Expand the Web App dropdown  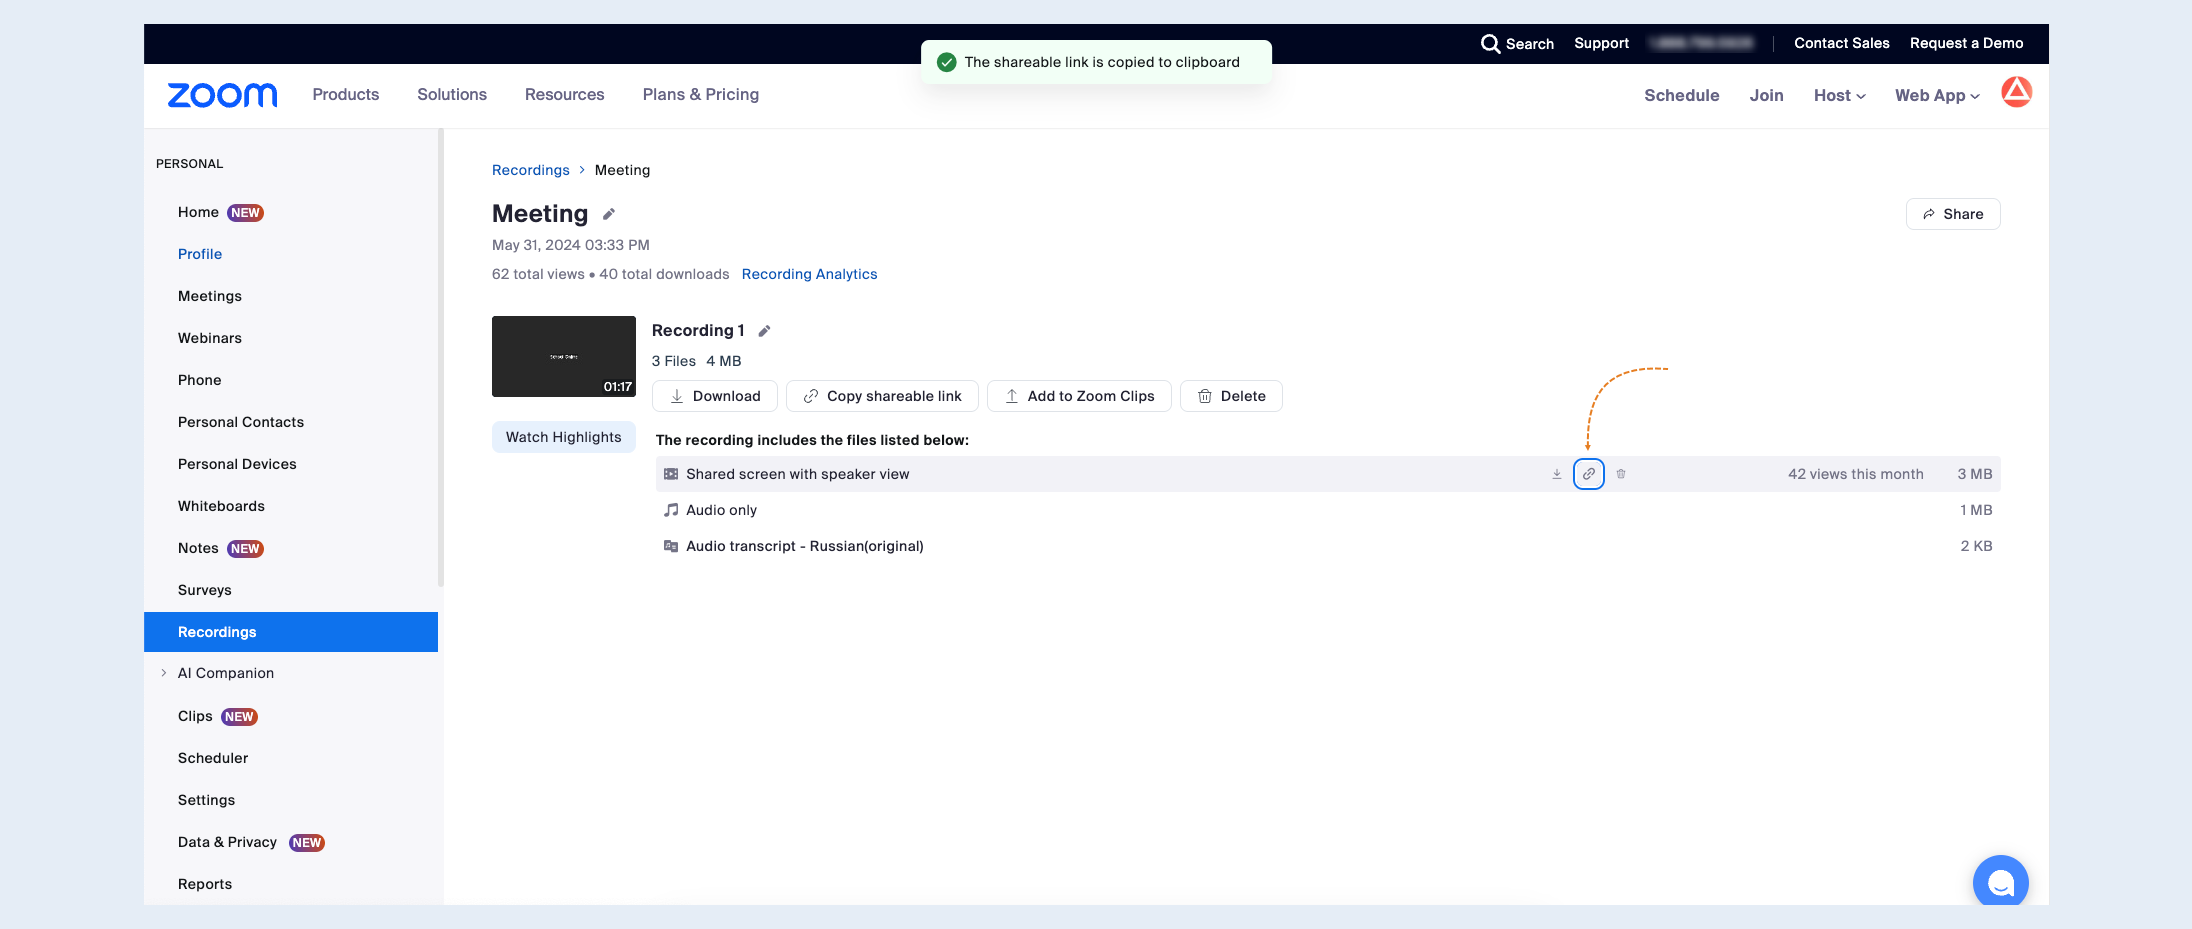pyautogui.click(x=1937, y=95)
